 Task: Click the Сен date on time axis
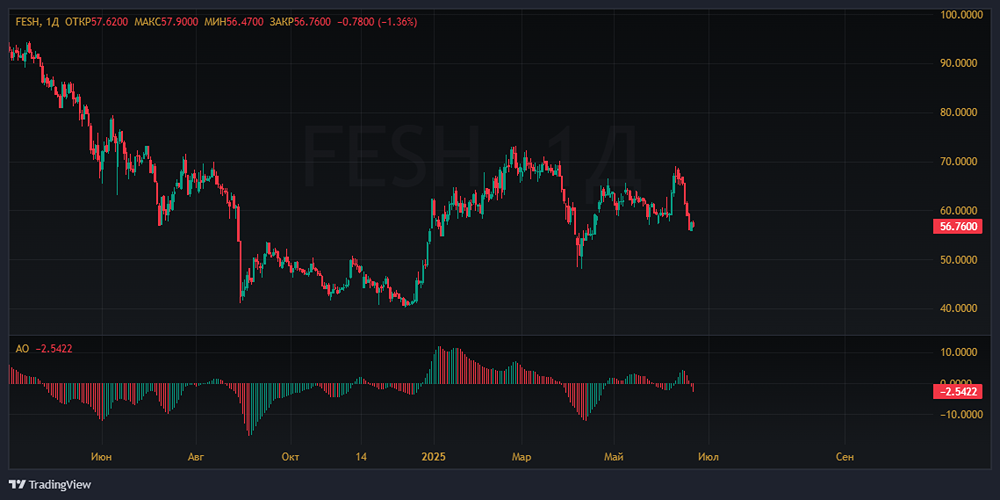pyautogui.click(x=844, y=457)
